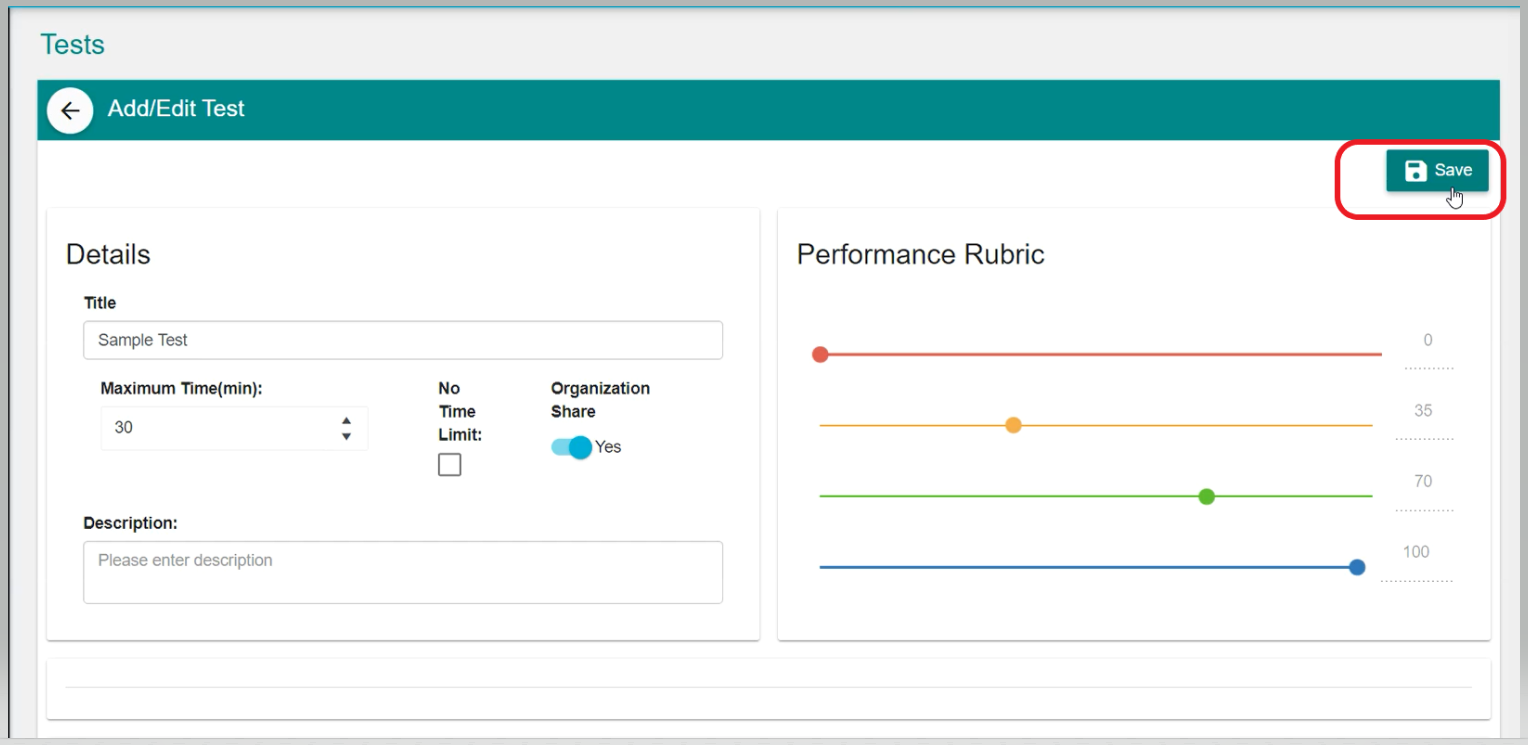Image resolution: width=1528 pixels, height=745 pixels.
Task: Click the back arrow in the header
Action: (x=70, y=110)
